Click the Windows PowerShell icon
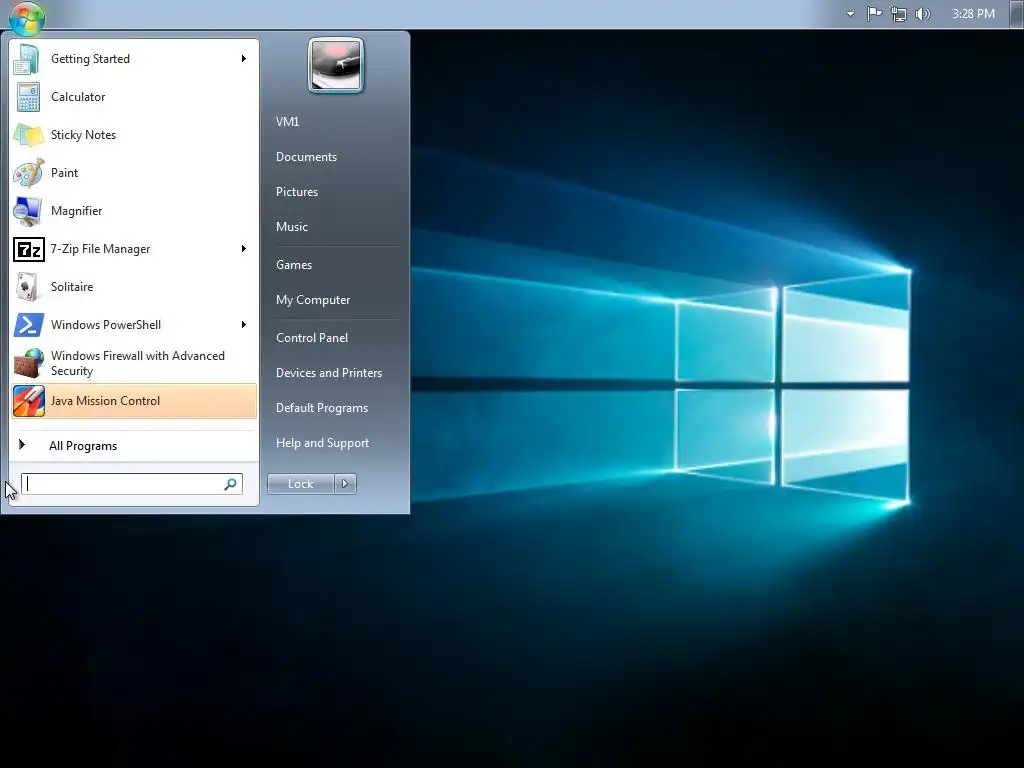This screenshot has height=768, width=1024. (29, 325)
